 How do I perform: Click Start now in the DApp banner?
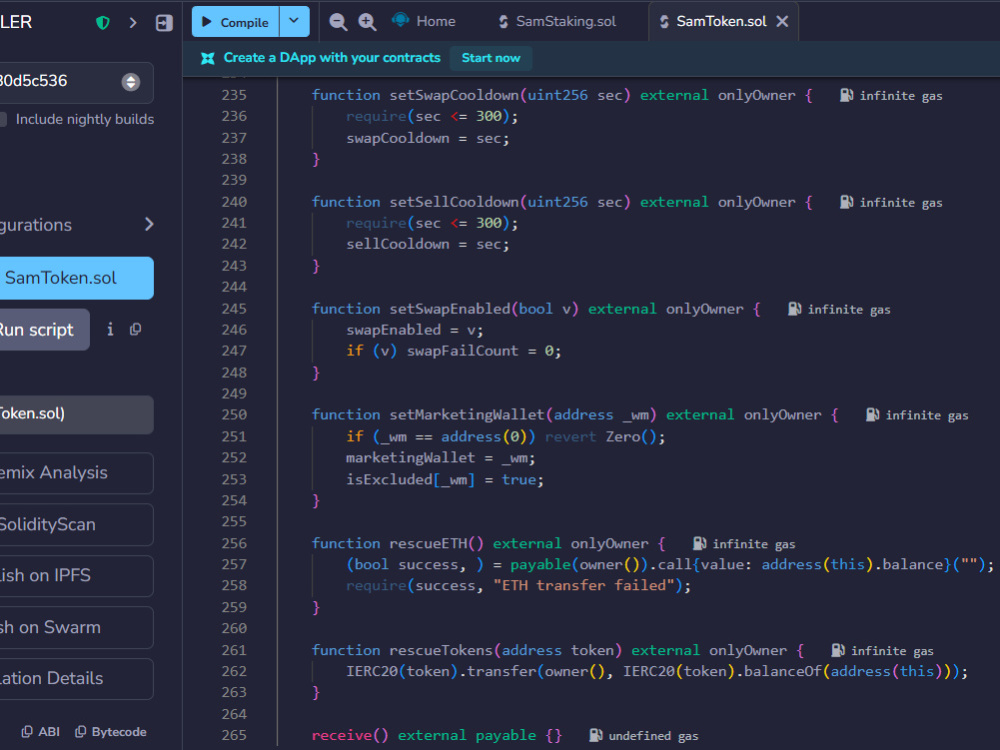(491, 58)
